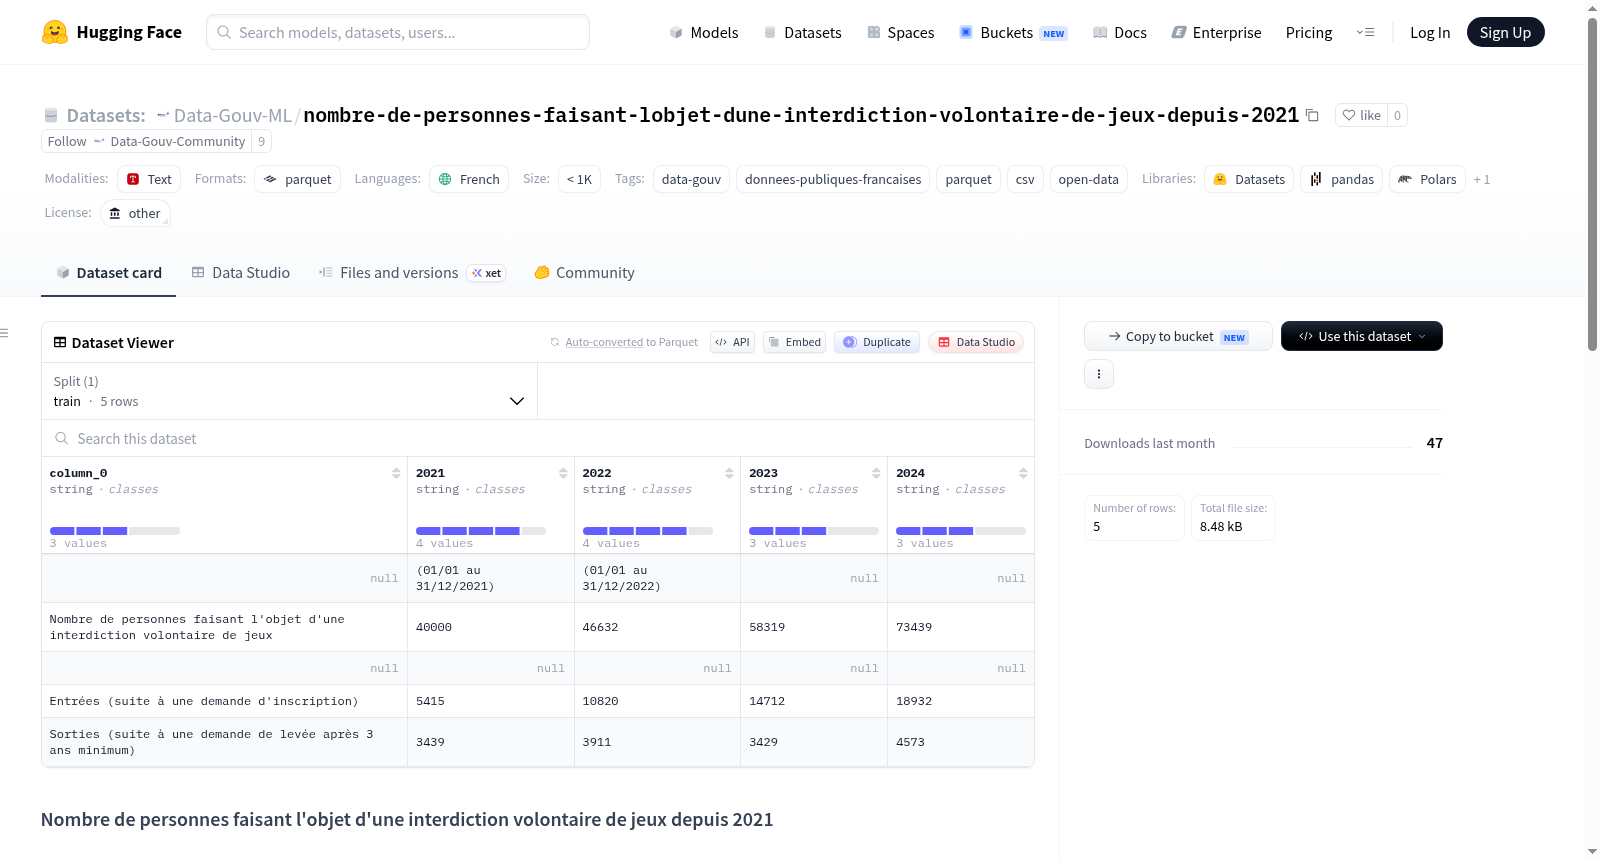Sort the 2023 column

tap(876, 473)
